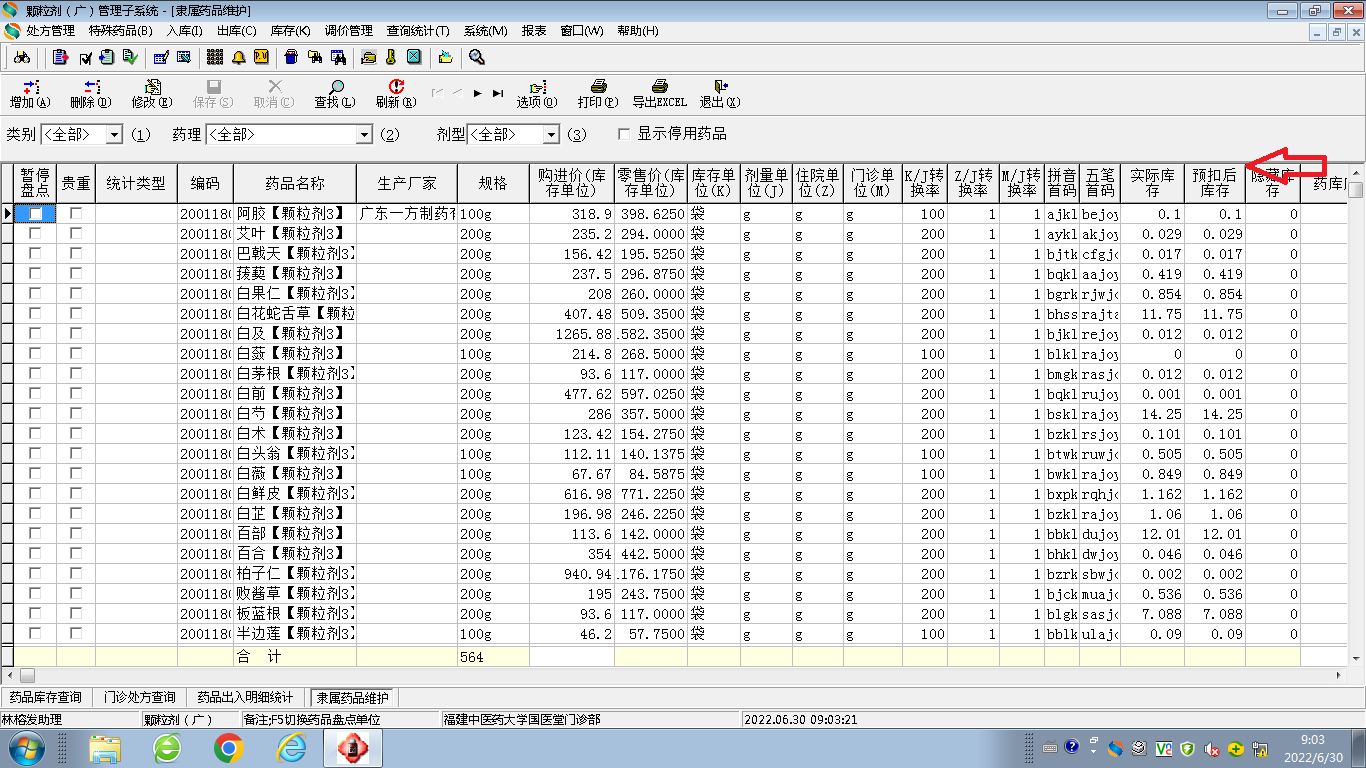The width and height of the screenshot is (1366, 768).
Task: Switch to 药品出入明细统计 tab
Action: 246,697
